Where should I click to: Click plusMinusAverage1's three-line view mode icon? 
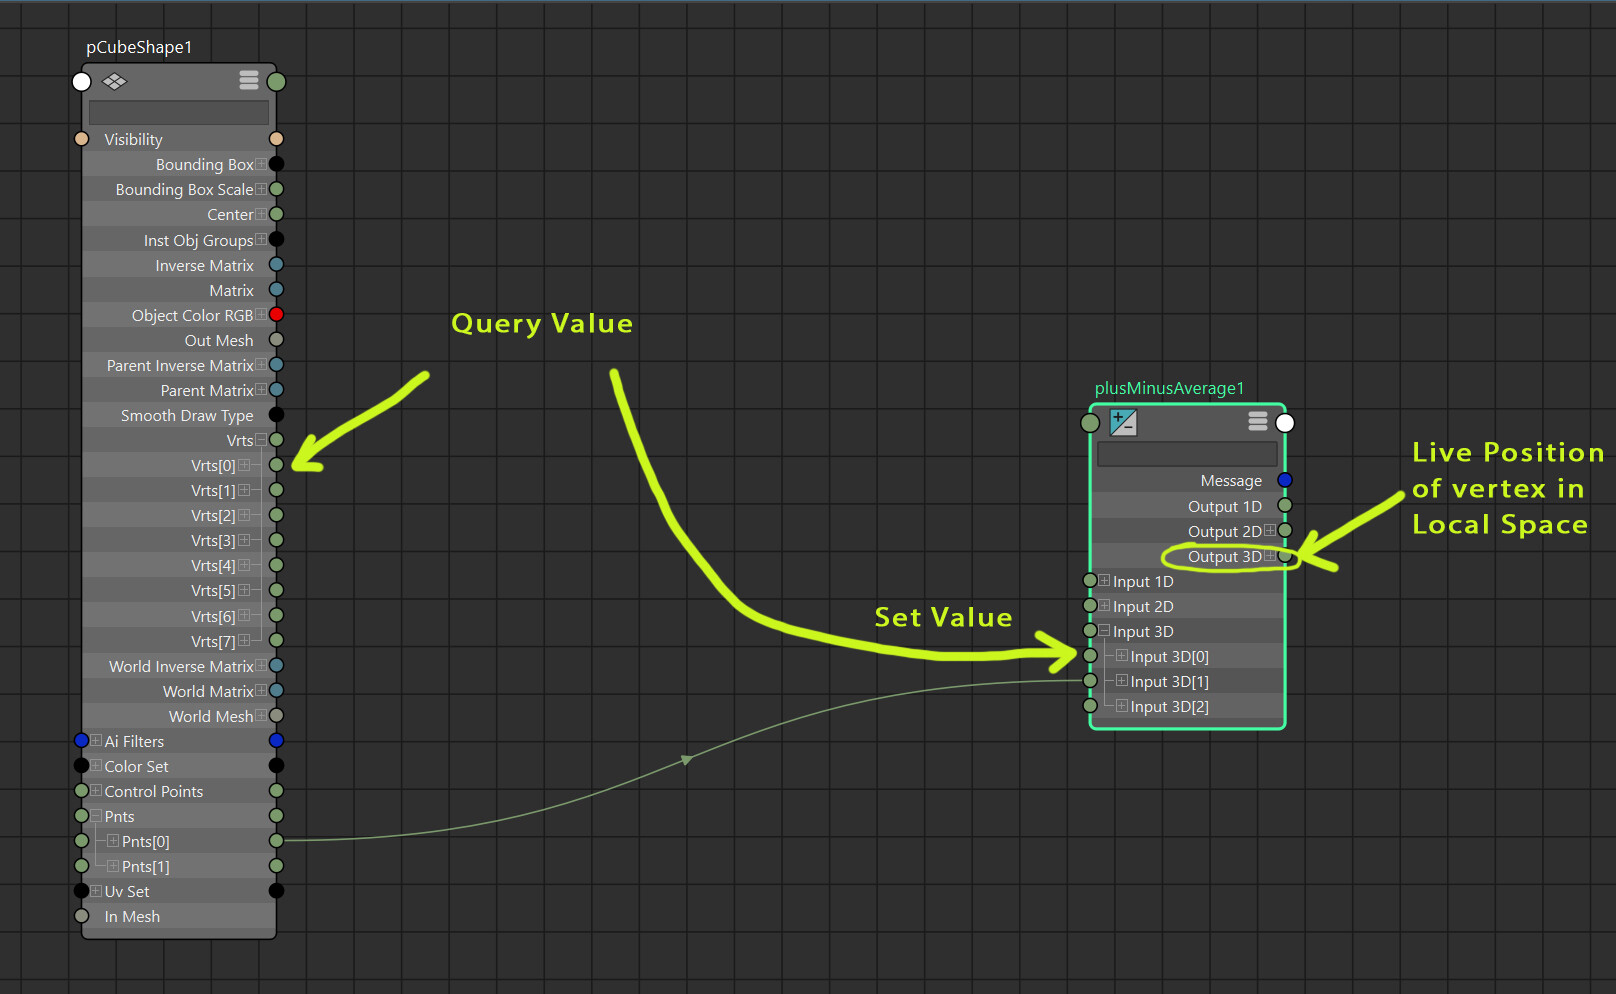click(x=1258, y=422)
